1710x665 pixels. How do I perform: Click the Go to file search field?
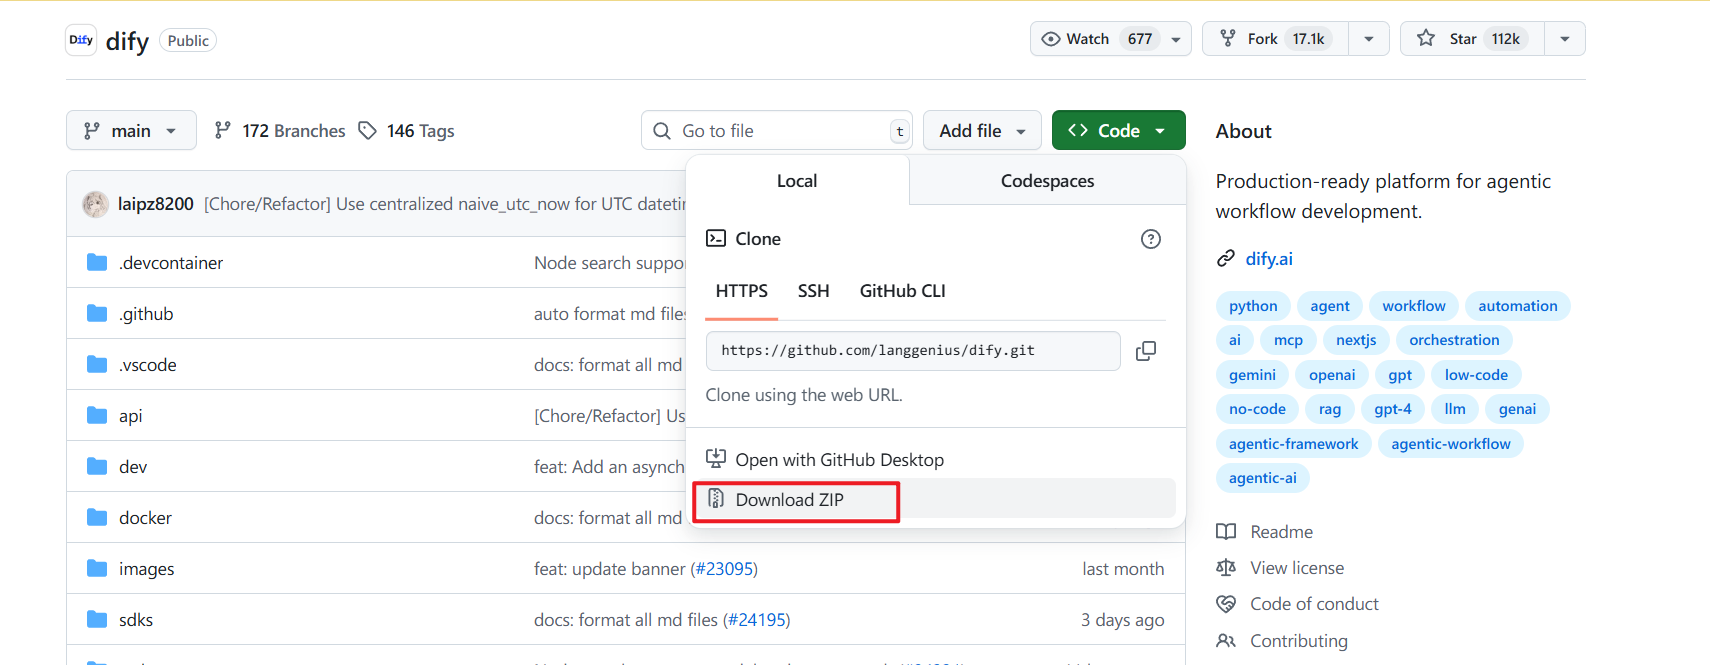tap(777, 130)
